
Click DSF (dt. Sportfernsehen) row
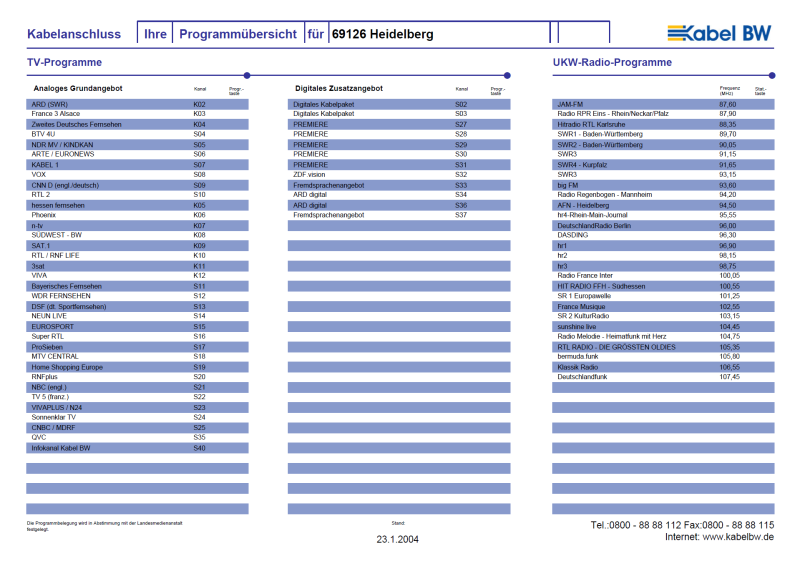(137, 306)
